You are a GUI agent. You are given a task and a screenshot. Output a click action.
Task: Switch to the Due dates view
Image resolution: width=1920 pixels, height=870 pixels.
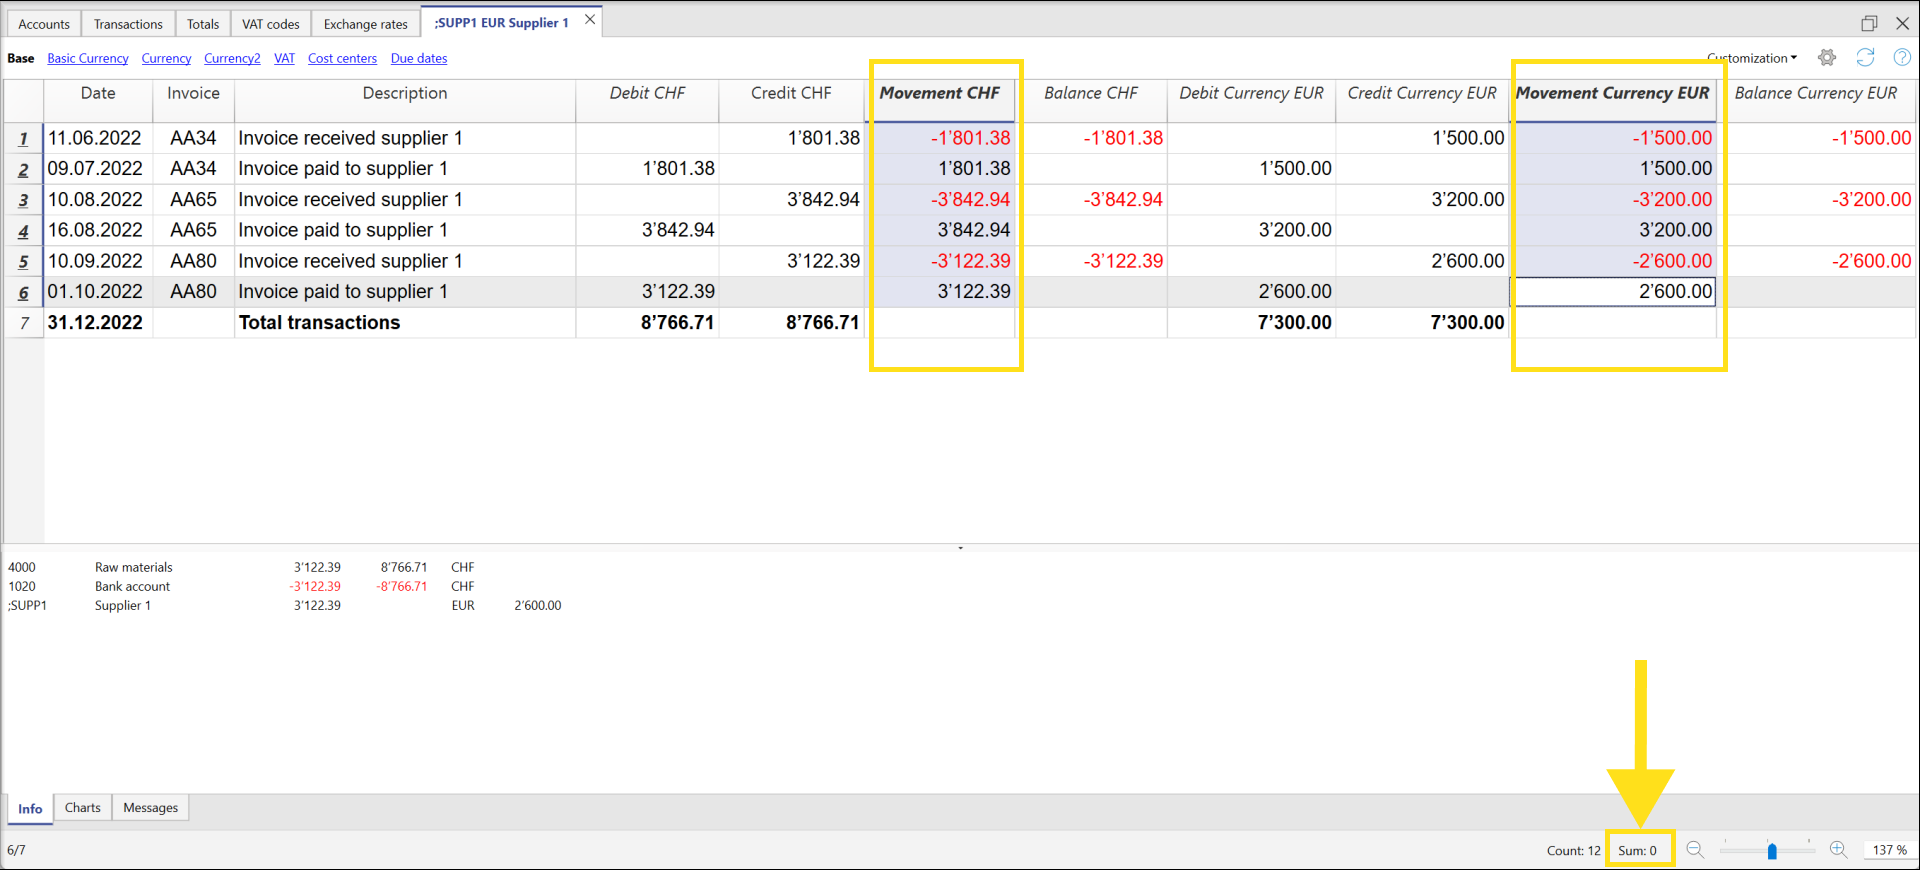point(418,59)
